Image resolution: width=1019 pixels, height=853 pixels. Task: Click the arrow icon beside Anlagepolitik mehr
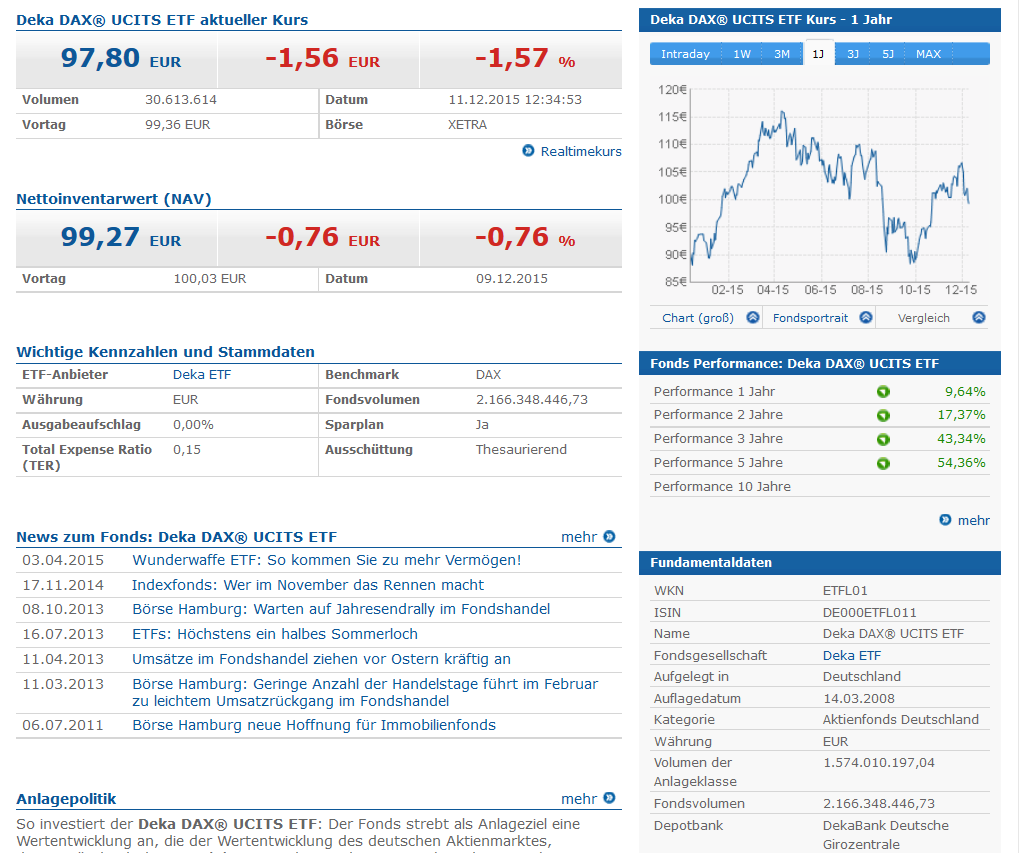pos(609,798)
